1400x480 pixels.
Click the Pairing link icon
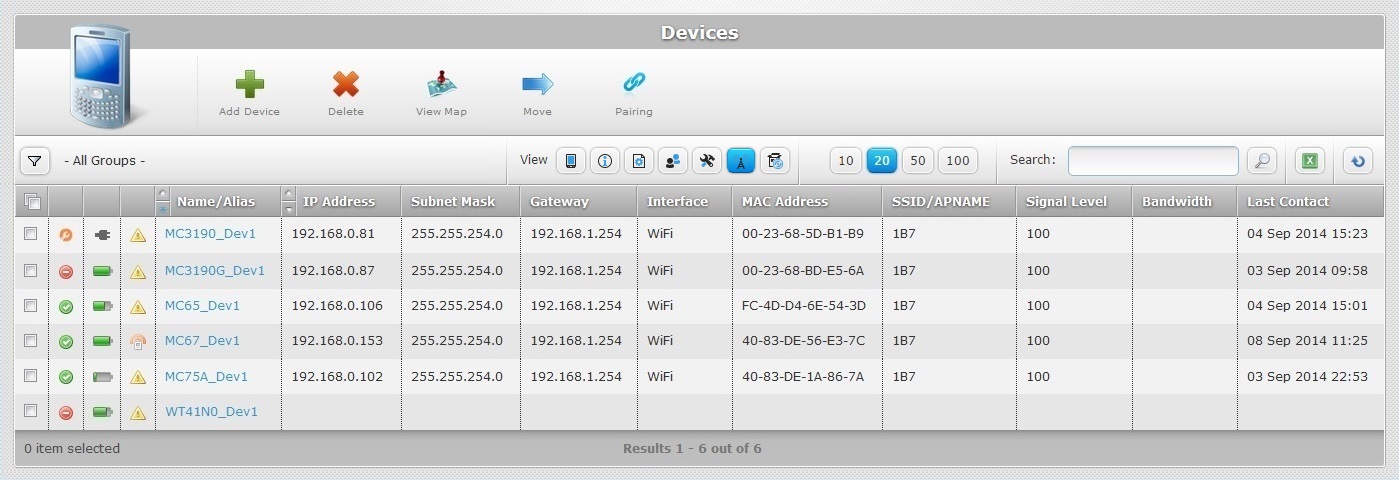[x=633, y=83]
